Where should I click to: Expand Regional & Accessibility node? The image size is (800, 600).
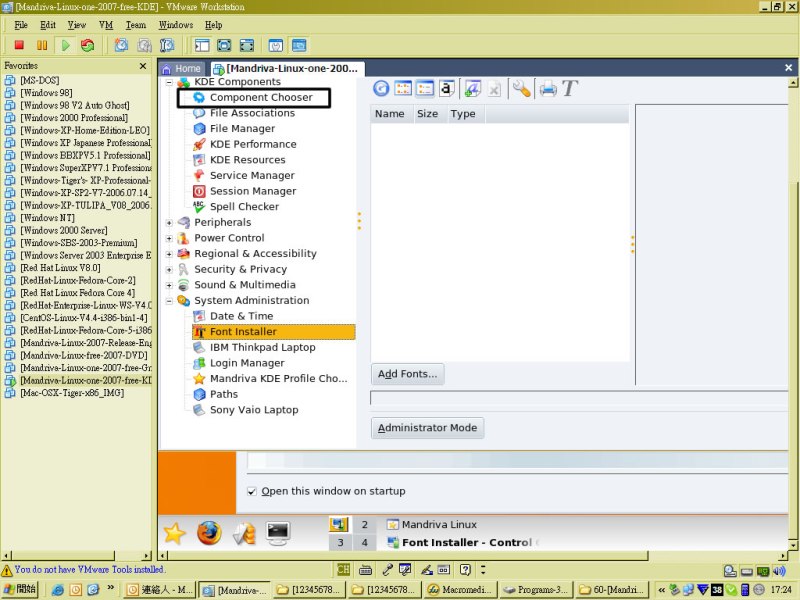[169, 254]
